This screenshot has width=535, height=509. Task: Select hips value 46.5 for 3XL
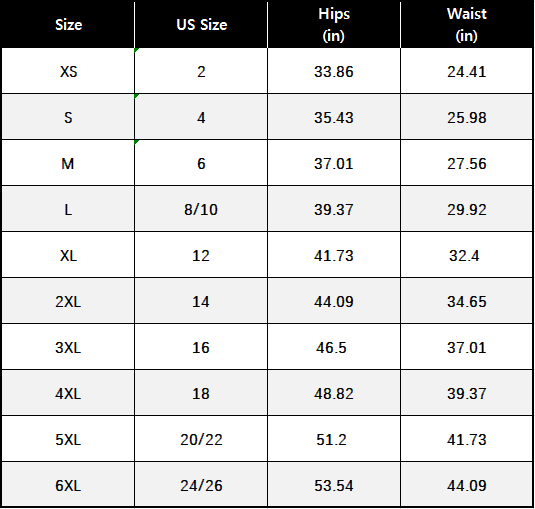(x=331, y=347)
